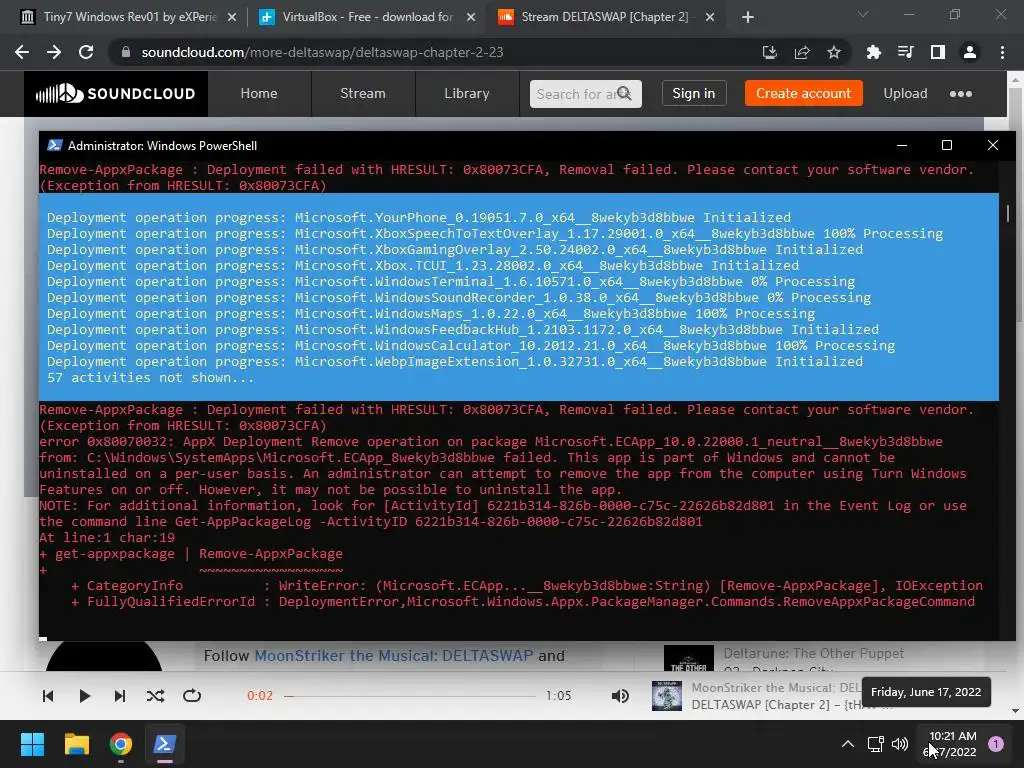Open SoundCloud Stream

tap(362, 93)
